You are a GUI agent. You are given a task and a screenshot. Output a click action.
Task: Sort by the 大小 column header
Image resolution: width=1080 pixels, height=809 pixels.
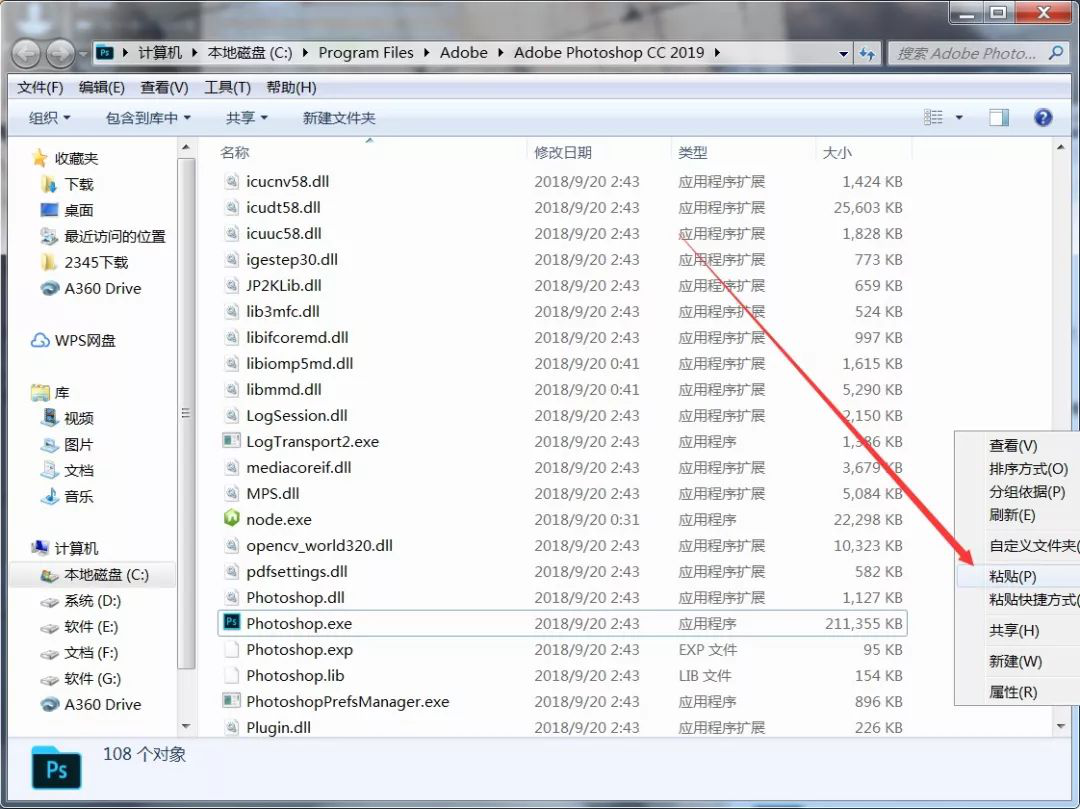(837, 152)
